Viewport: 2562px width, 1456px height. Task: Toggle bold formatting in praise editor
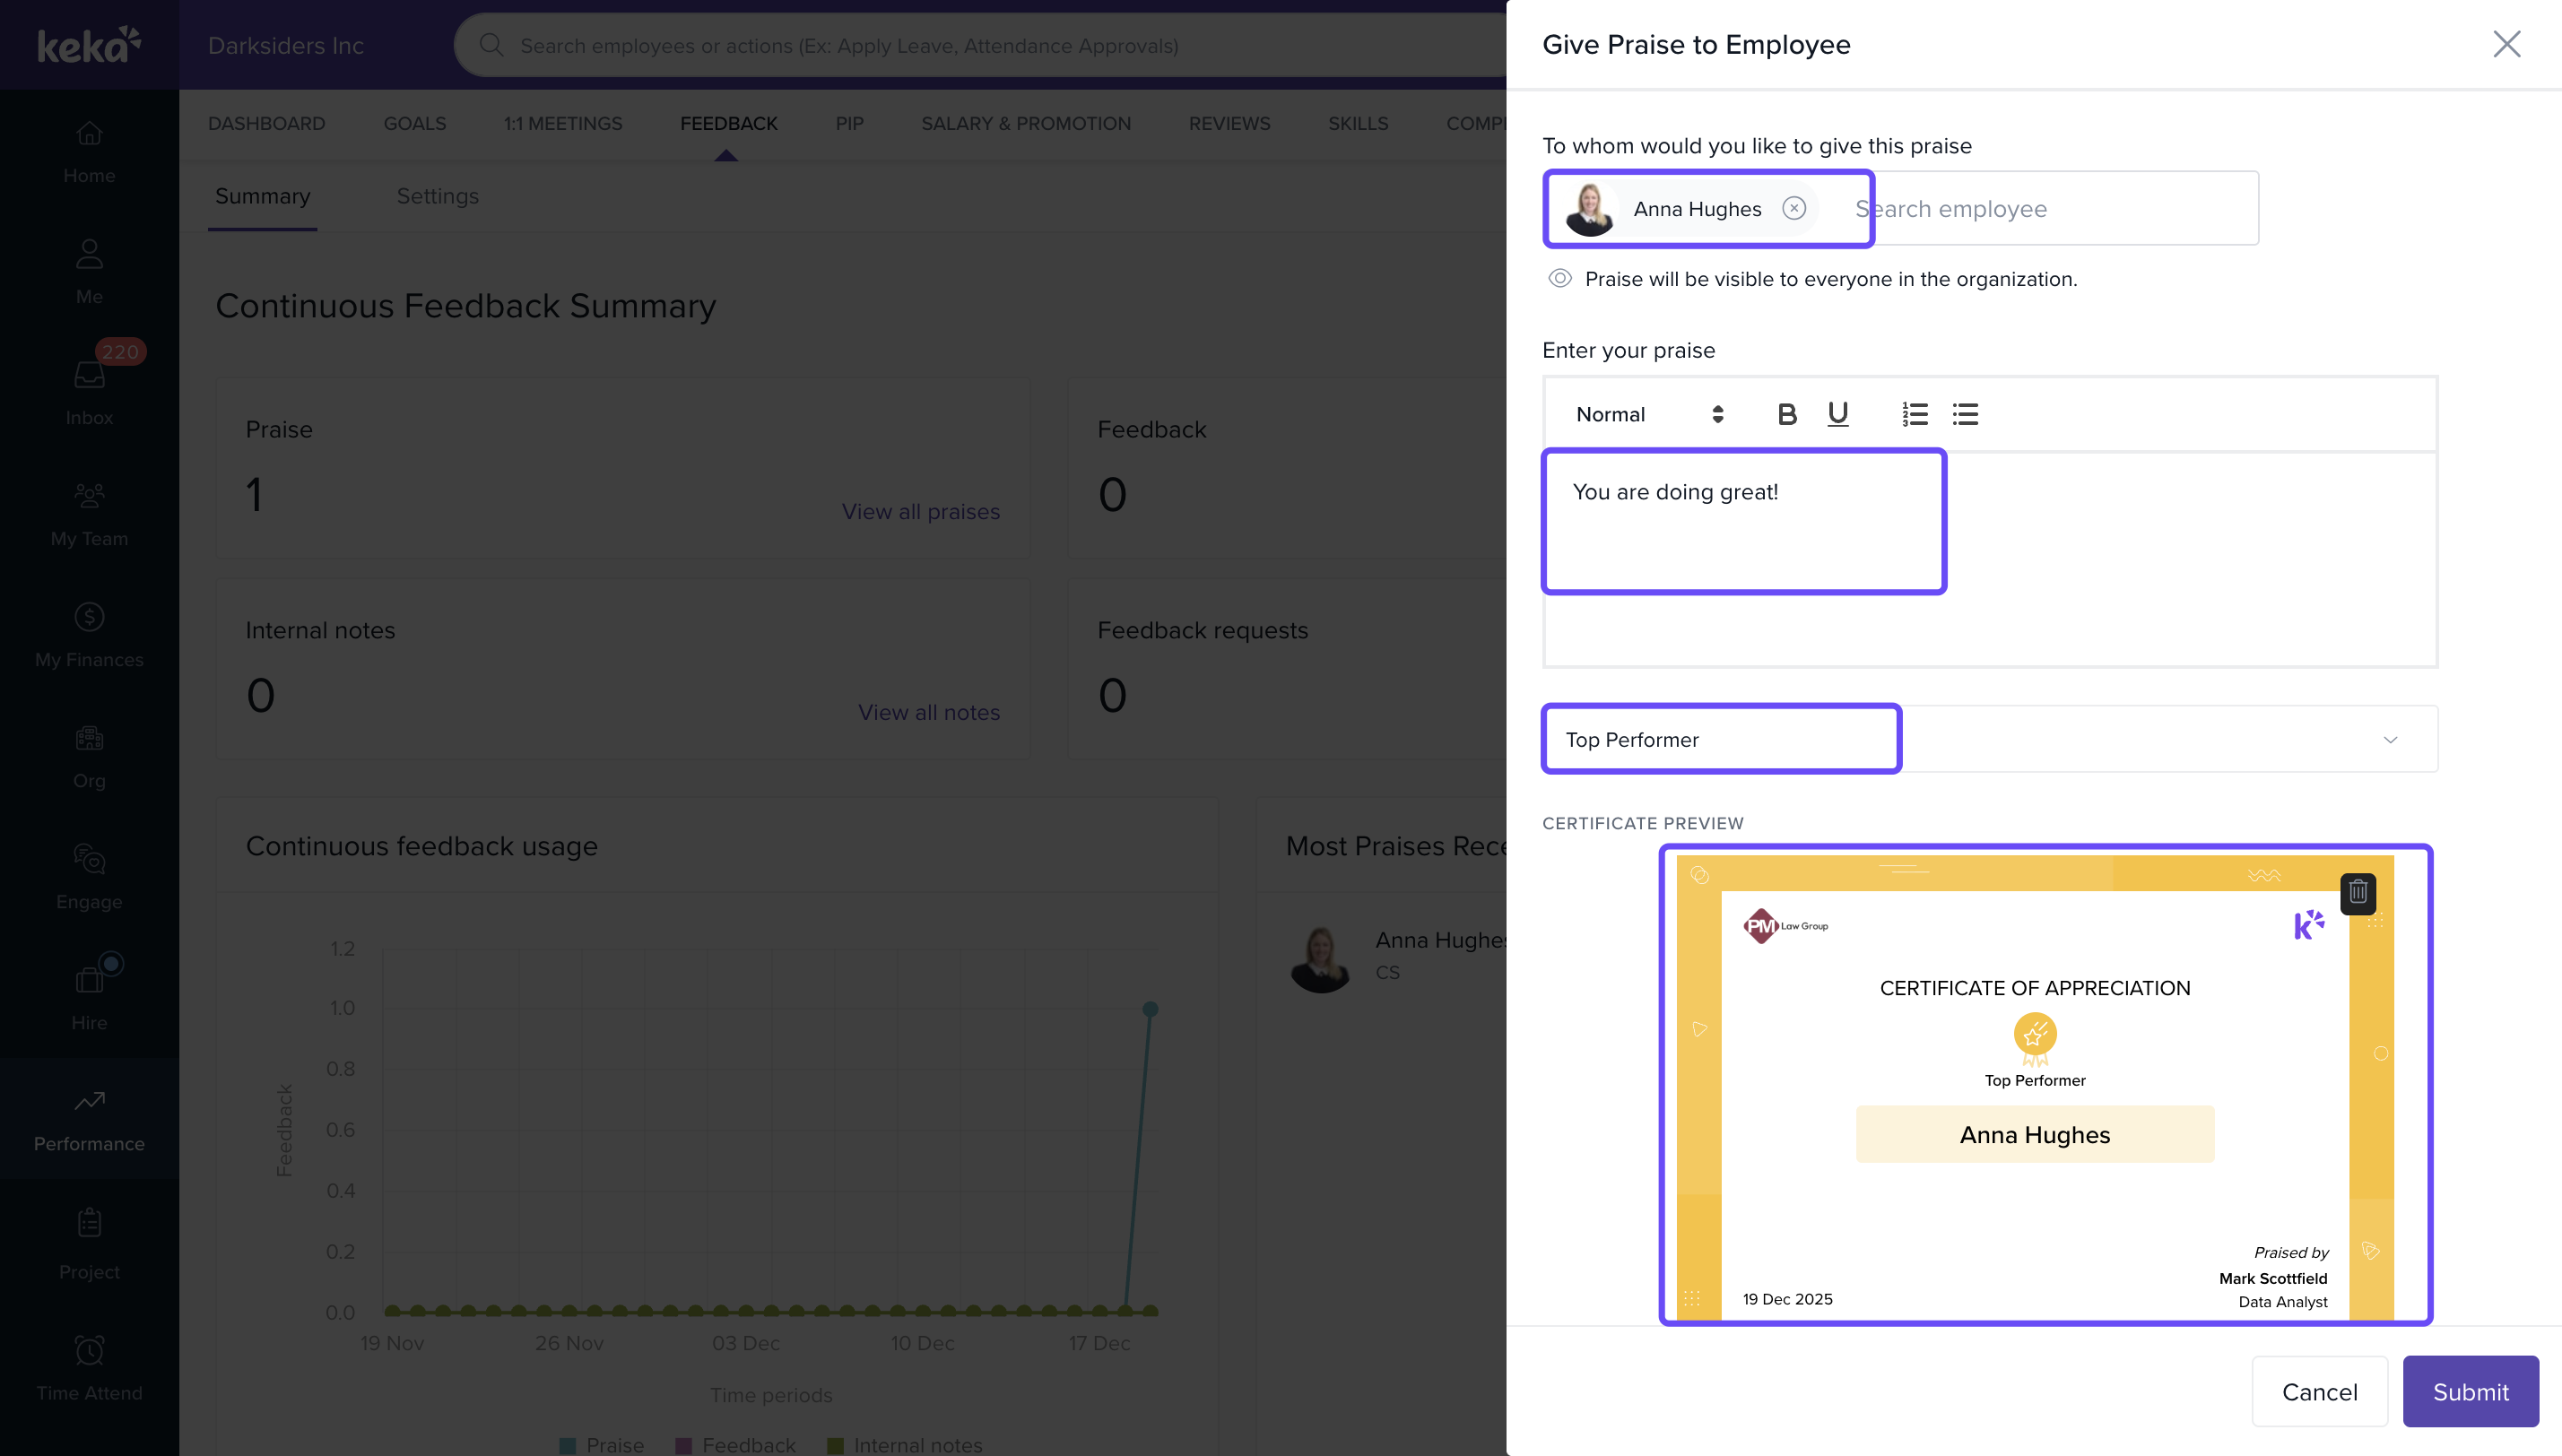tap(1786, 414)
